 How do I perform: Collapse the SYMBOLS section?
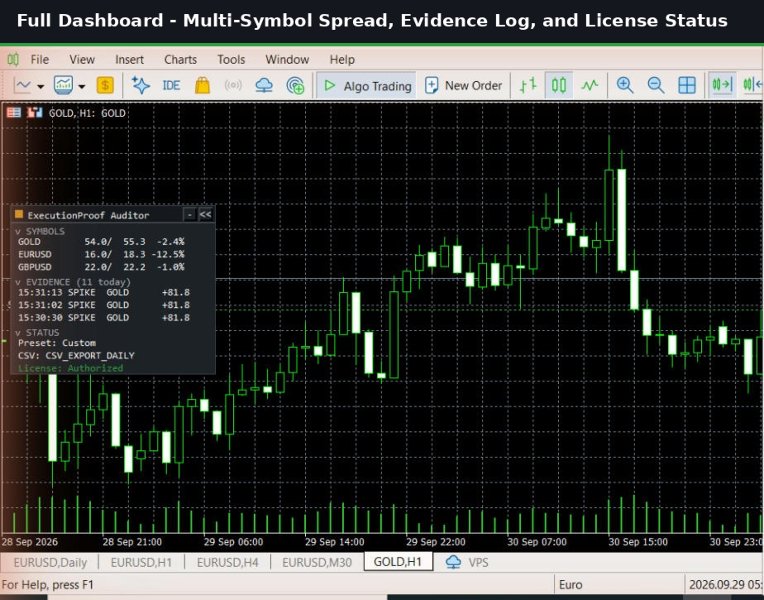[40, 231]
